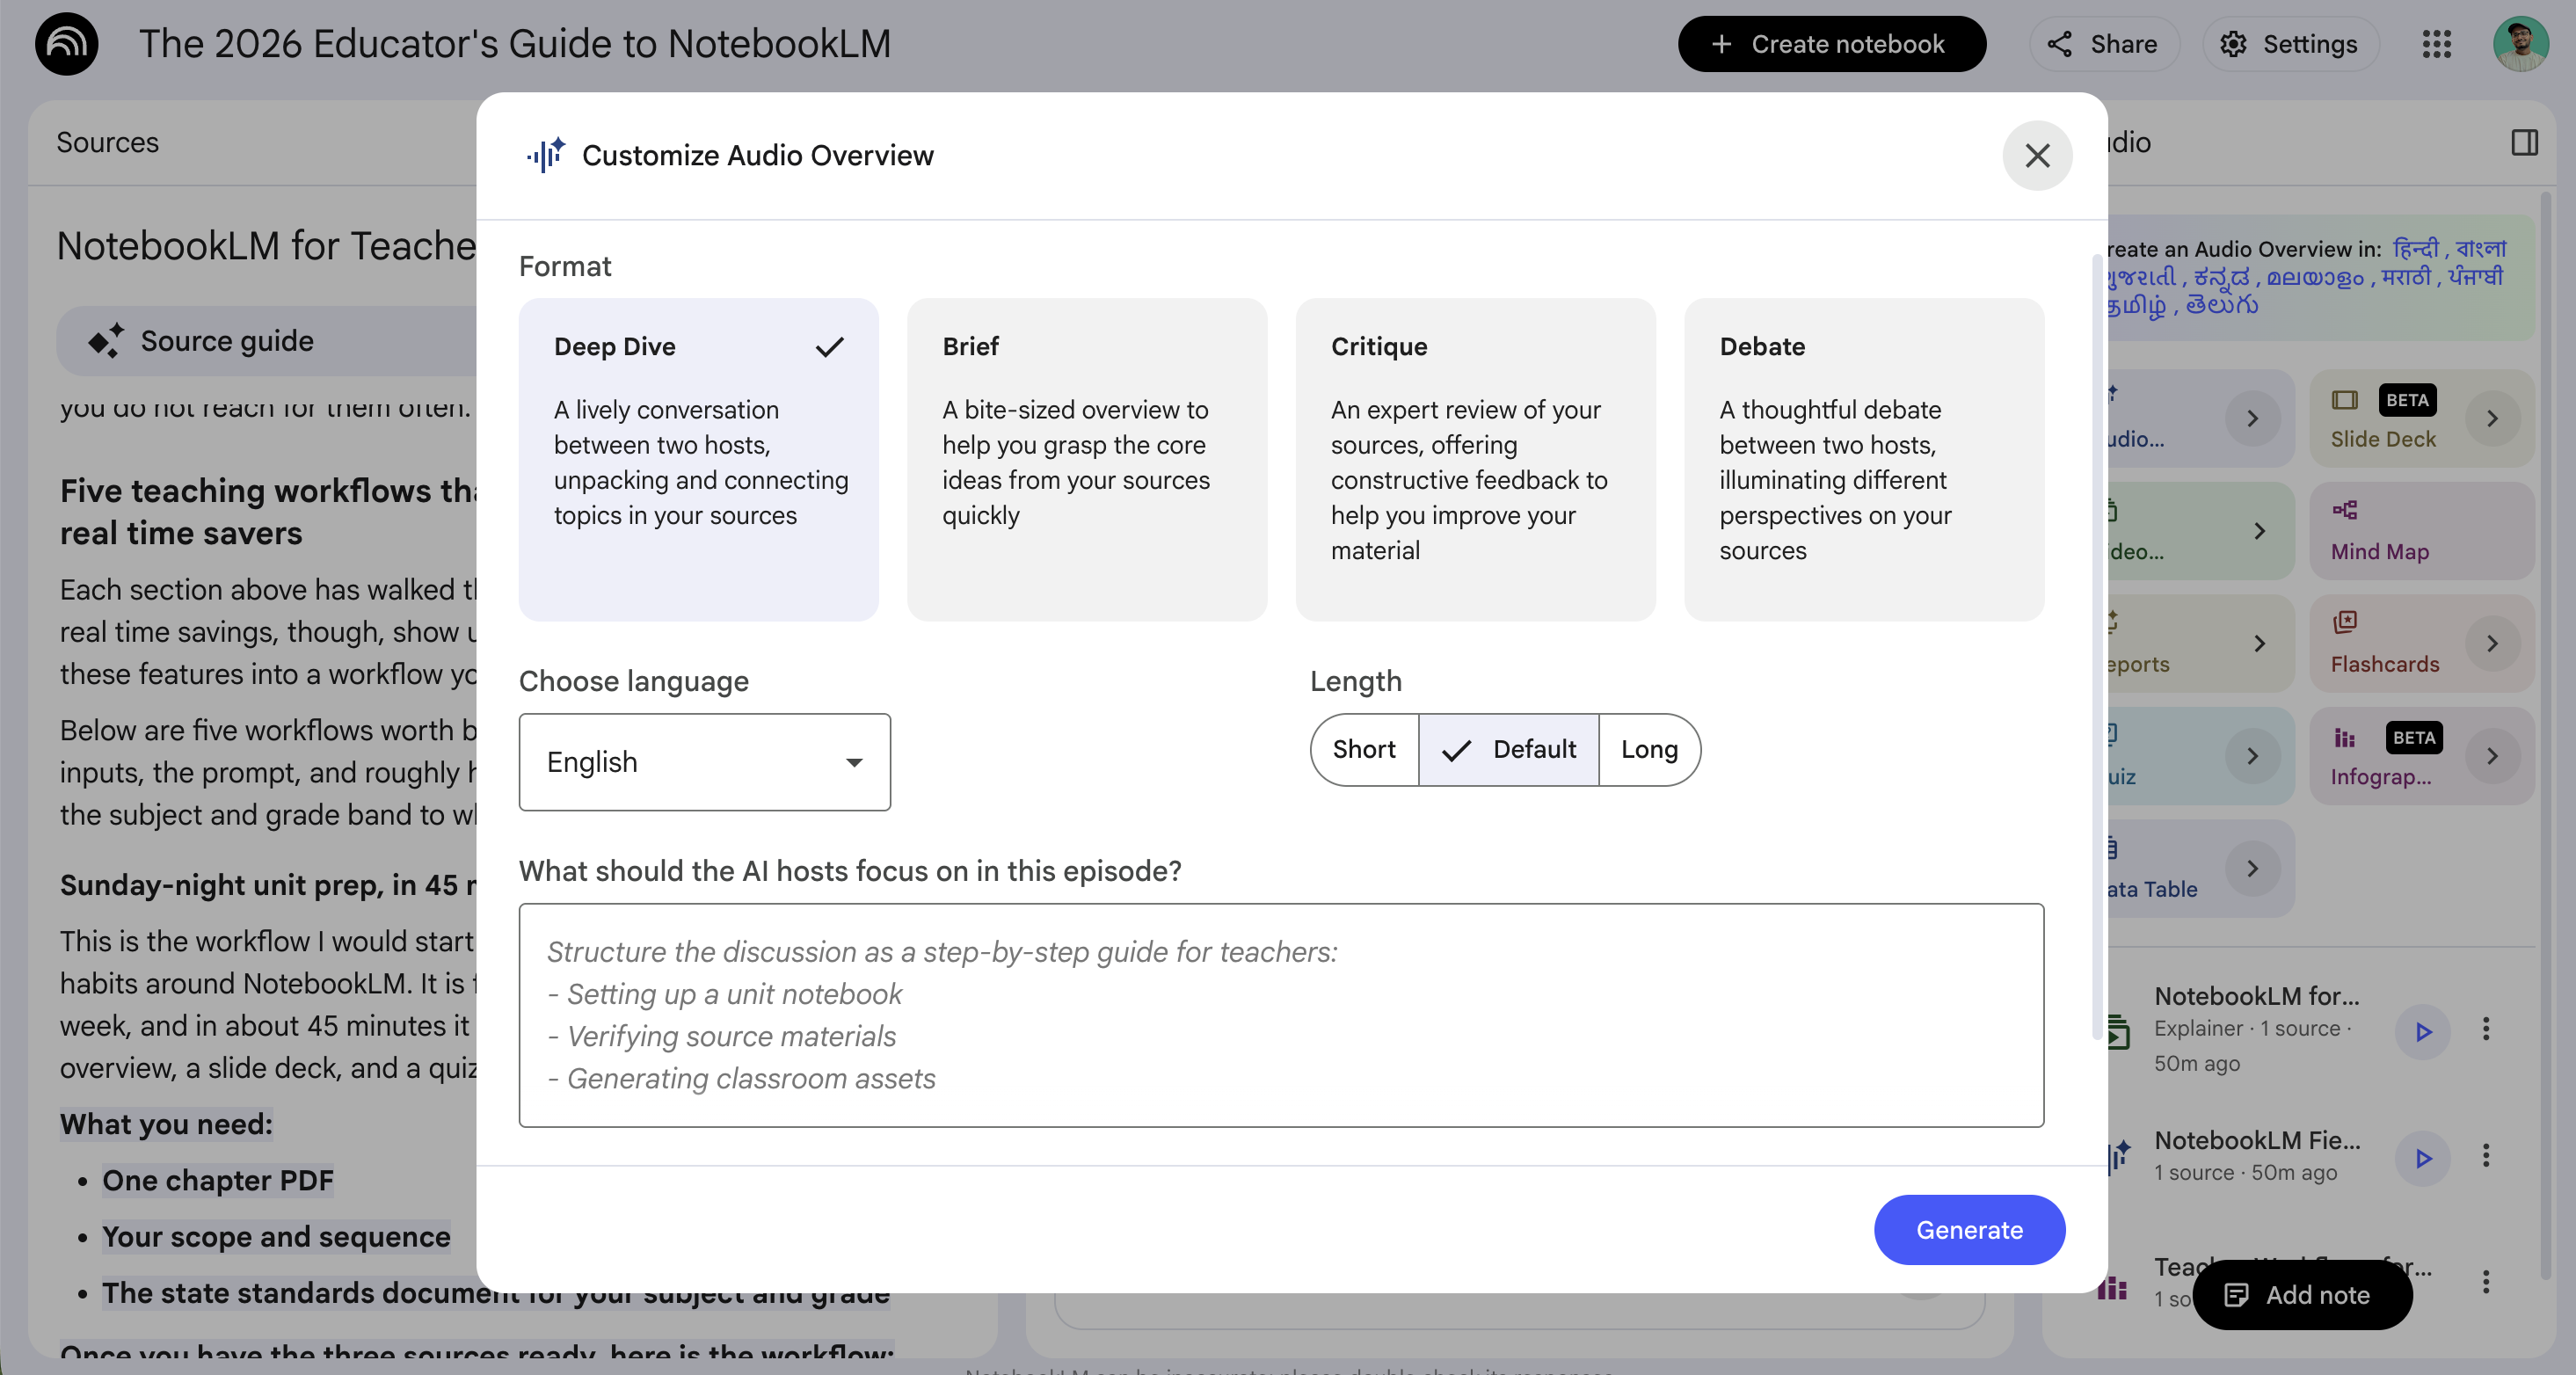Play the NotebookLM Fie... audio overview
This screenshot has width=2576, height=1375.
tap(2422, 1158)
